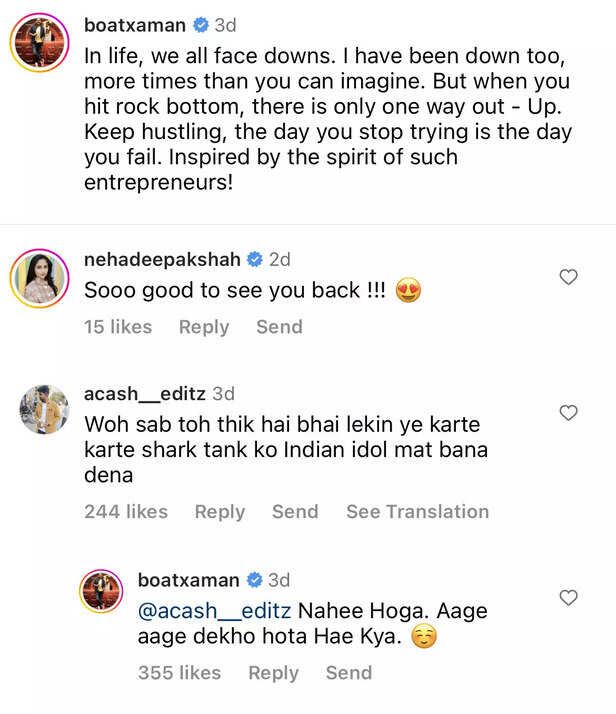This screenshot has height=714, width=616.
Task: Like acash__editz's comment with the heart
Action: [x=568, y=412]
